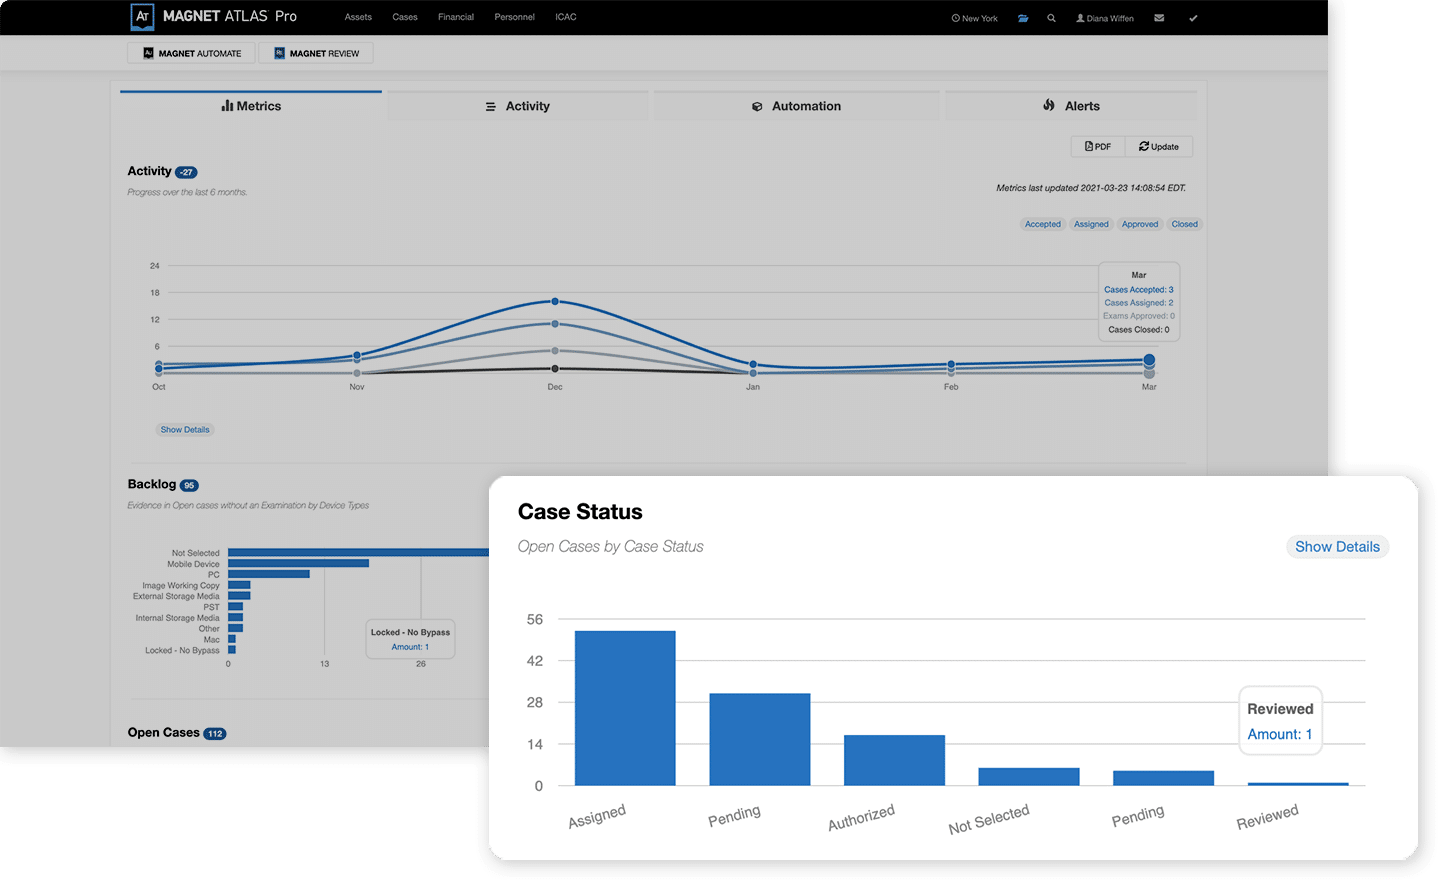
Task: Click the Mobile Device bar in Backlog chart
Action: click(x=298, y=564)
